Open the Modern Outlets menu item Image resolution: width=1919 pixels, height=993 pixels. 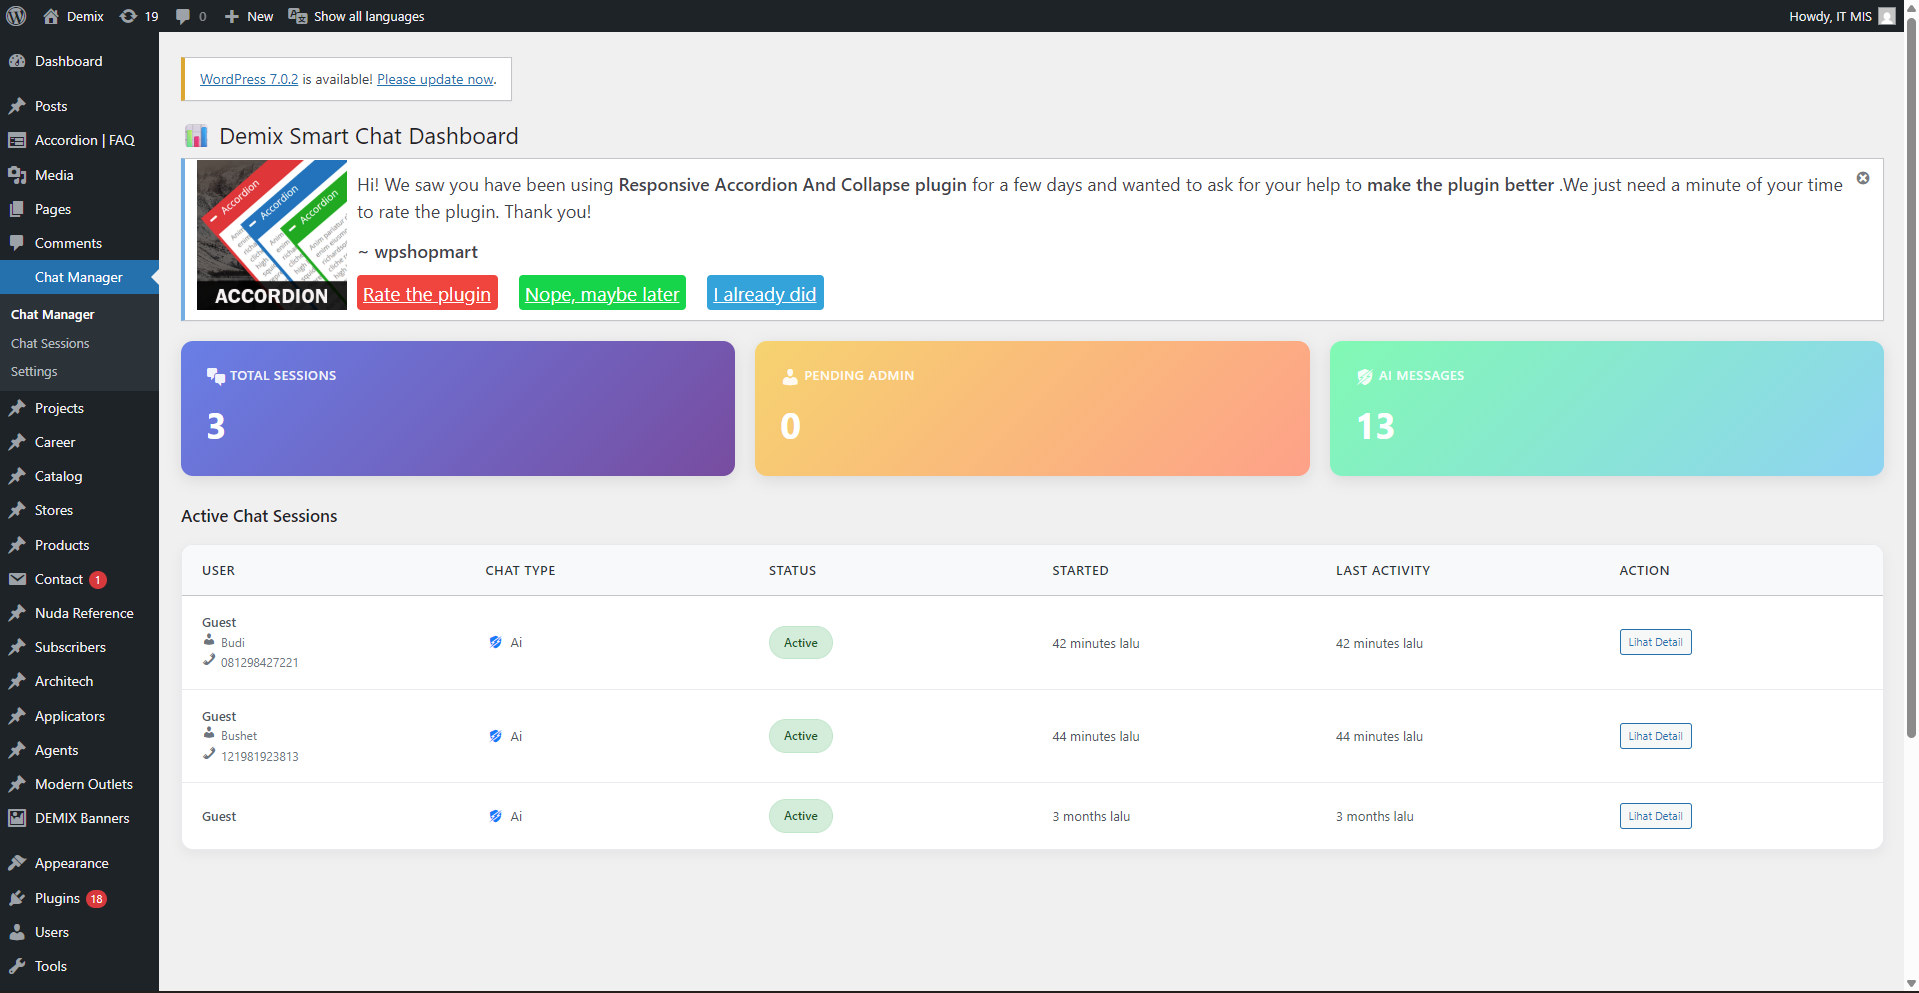(79, 784)
